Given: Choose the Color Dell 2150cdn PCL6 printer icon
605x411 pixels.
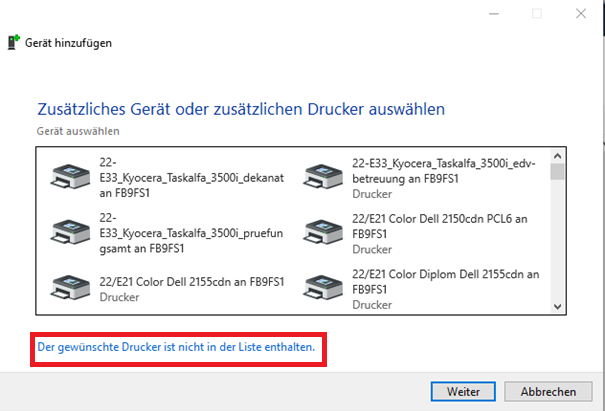Looking at the screenshot, I should point(323,232).
